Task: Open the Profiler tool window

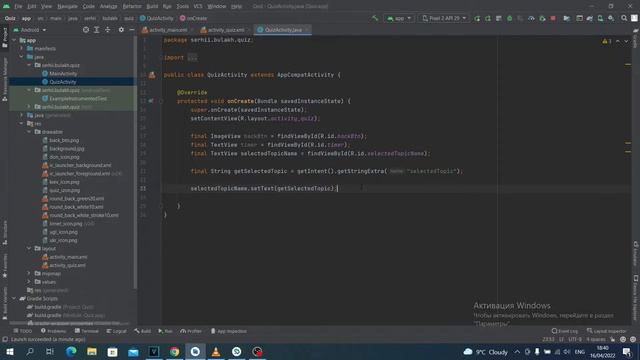Action: [191, 331]
